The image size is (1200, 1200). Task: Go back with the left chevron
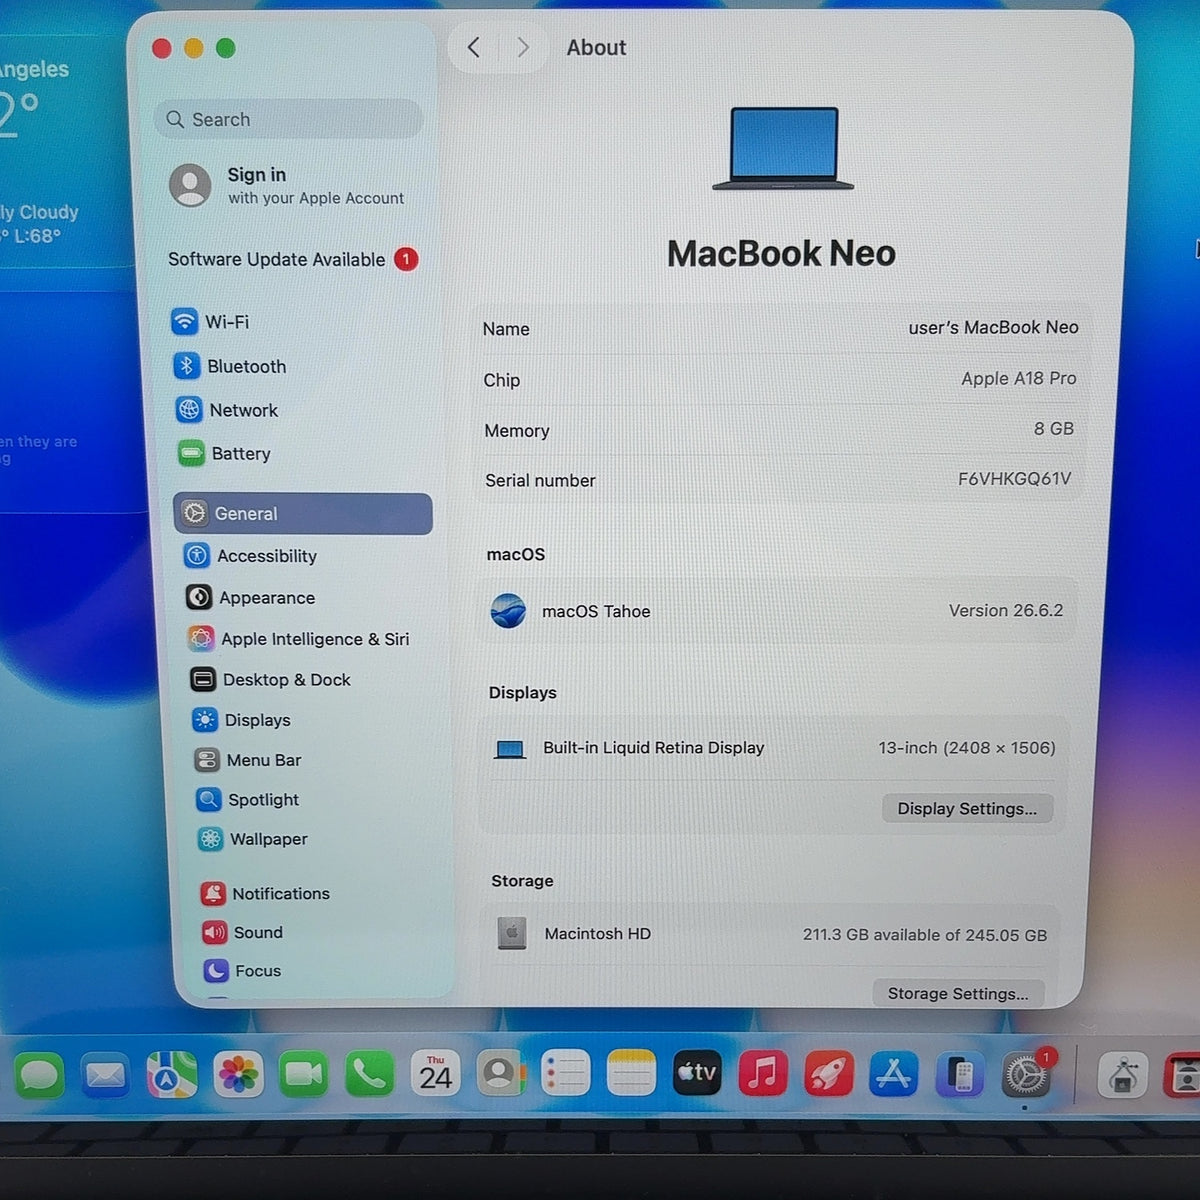(474, 47)
